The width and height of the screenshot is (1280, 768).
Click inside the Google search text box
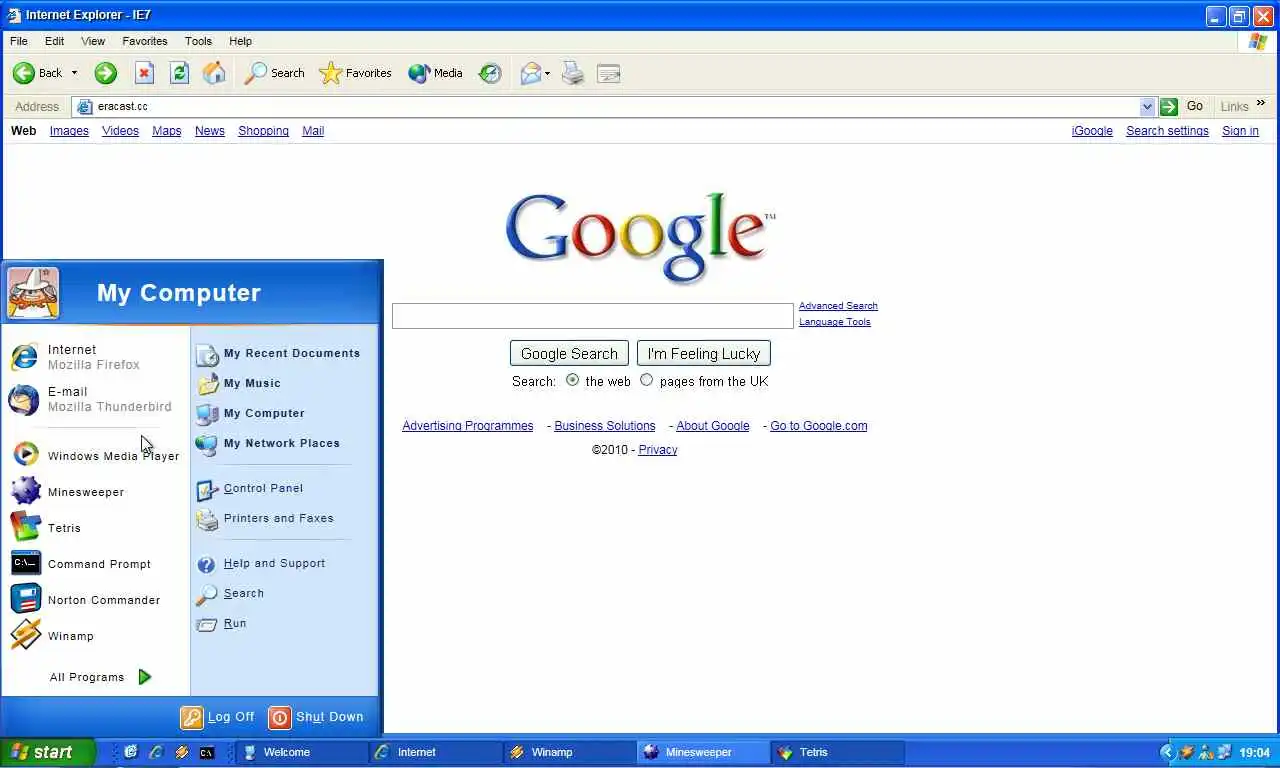coord(593,316)
